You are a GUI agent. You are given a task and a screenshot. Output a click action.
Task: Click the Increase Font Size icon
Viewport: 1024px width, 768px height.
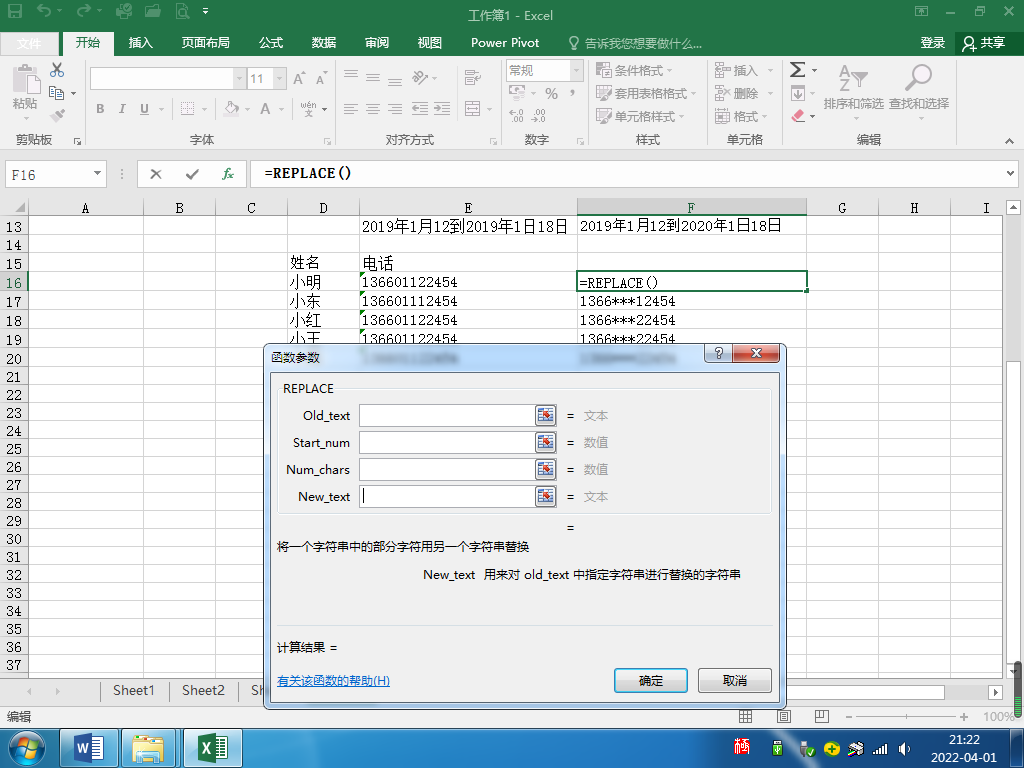(298, 79)
